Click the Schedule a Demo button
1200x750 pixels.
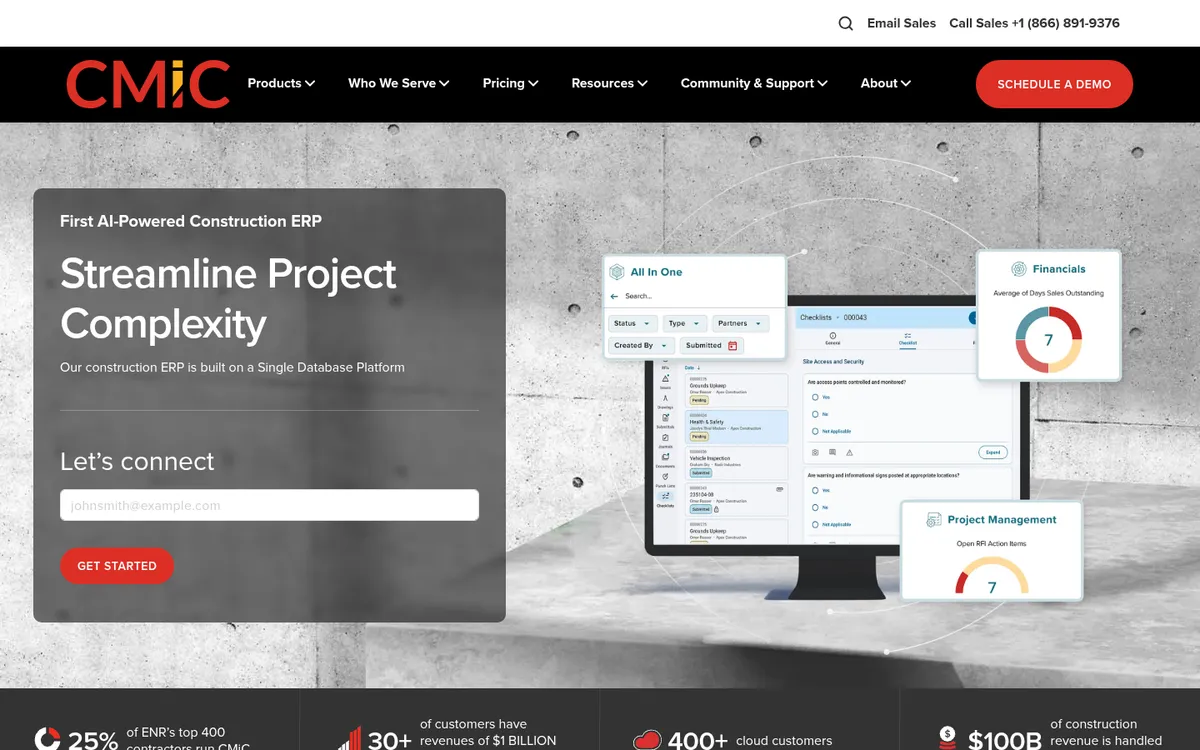tap(1054, 84)
